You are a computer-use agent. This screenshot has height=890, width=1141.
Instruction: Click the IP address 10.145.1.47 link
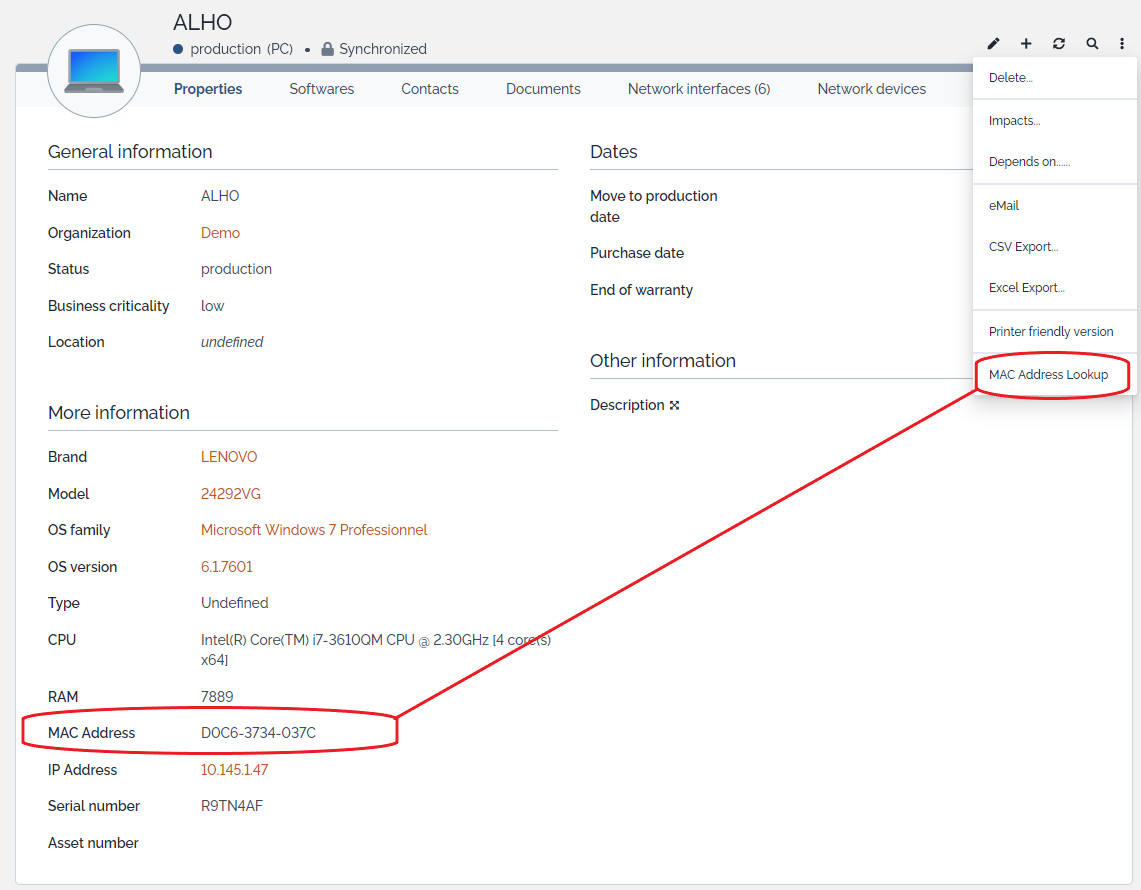[234, 770]
